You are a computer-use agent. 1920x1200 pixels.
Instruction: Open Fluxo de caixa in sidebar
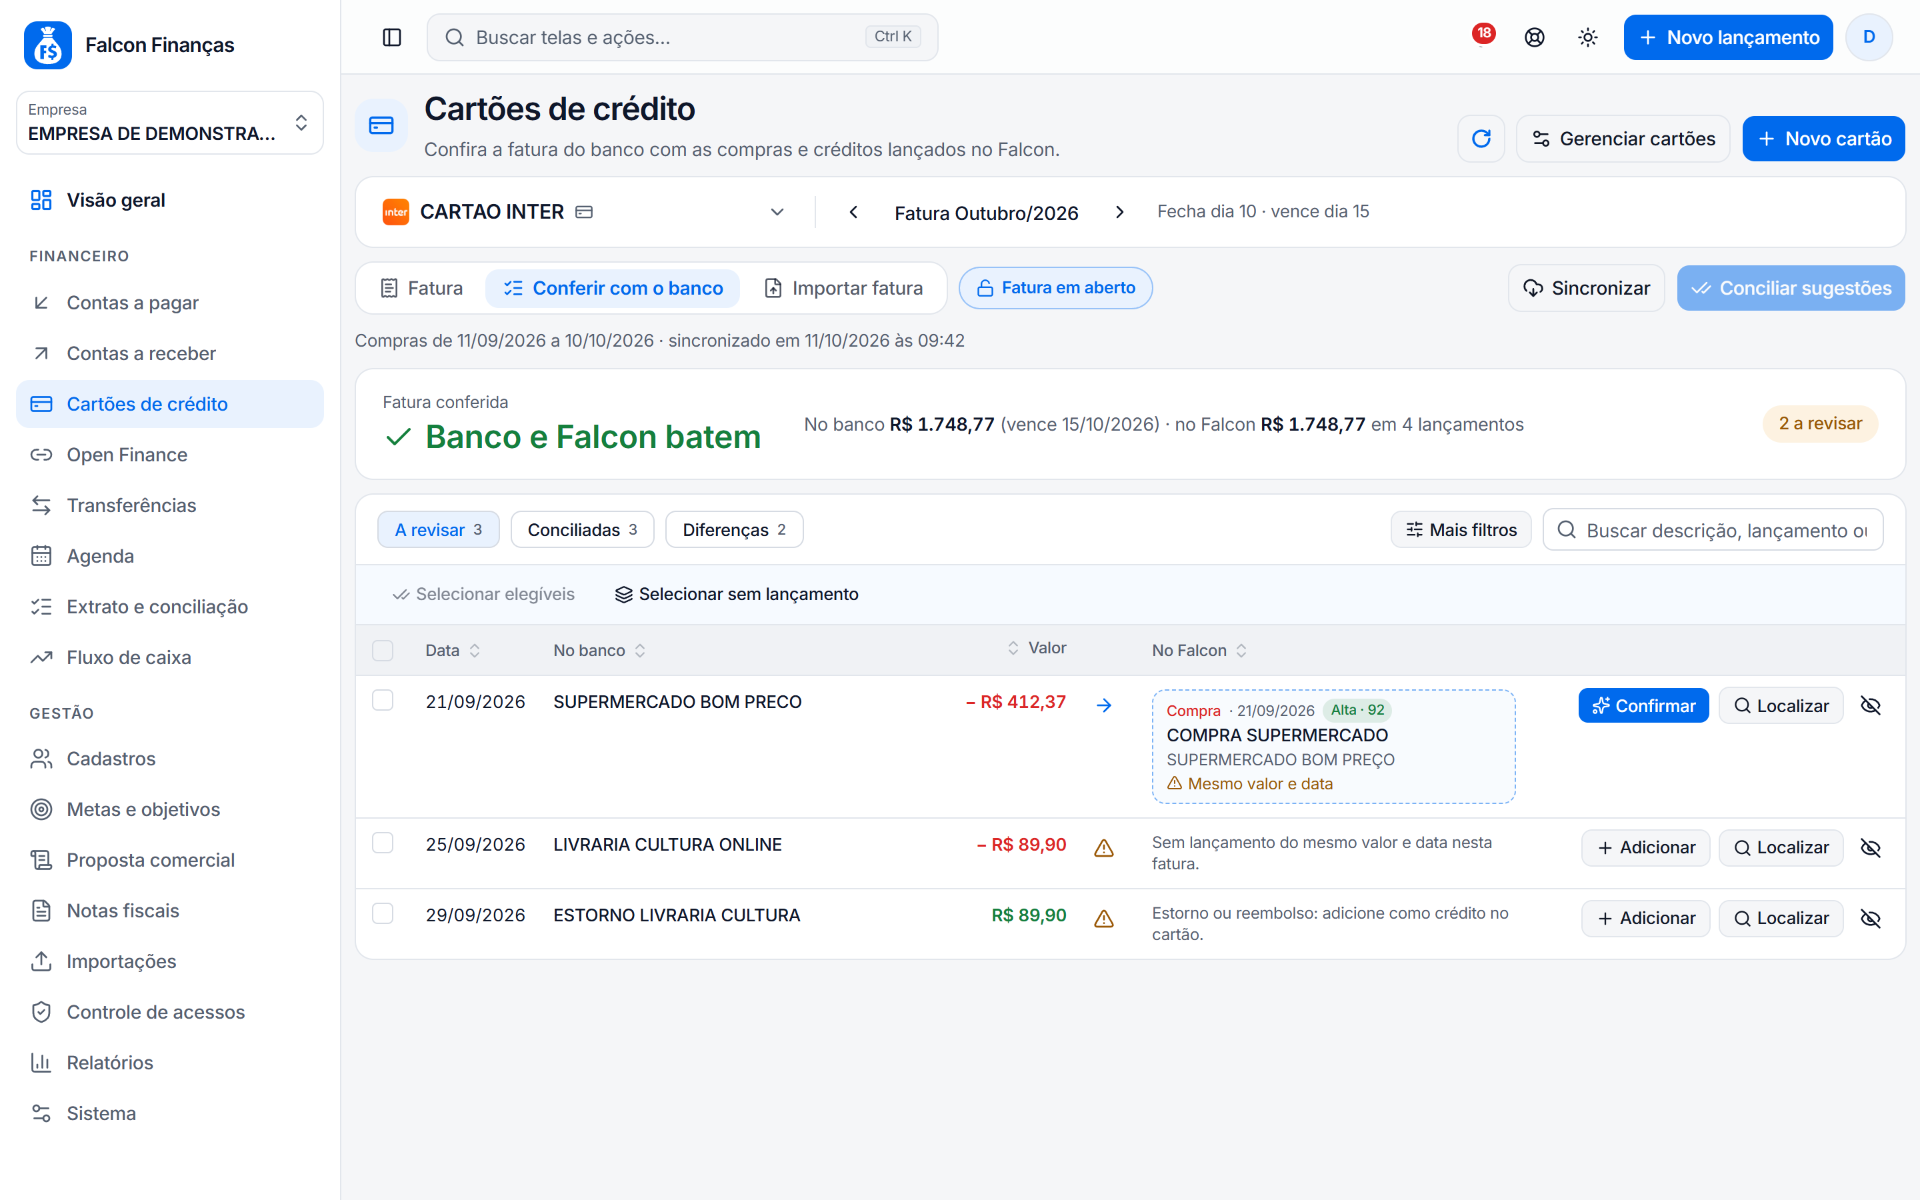[x=170, y=657]
